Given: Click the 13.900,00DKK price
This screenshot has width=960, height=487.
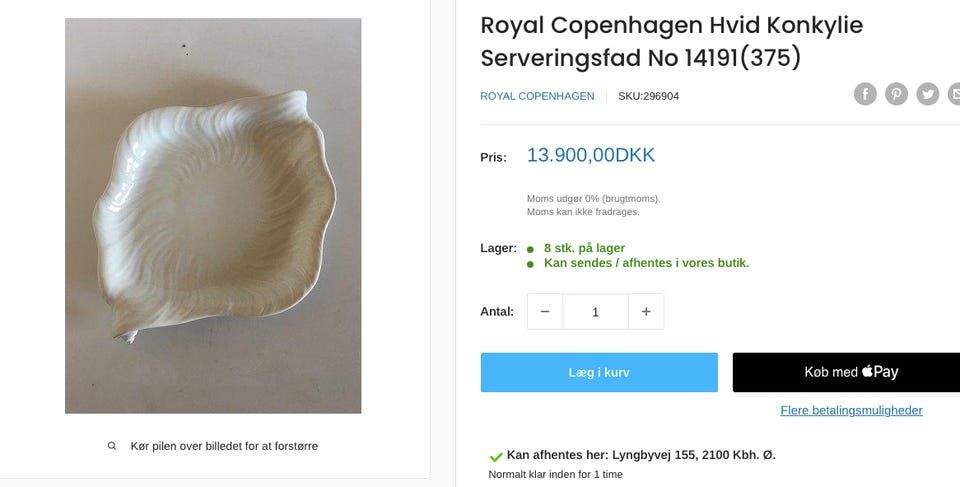Looking at the screenshot, I should [x=590, y=155].
